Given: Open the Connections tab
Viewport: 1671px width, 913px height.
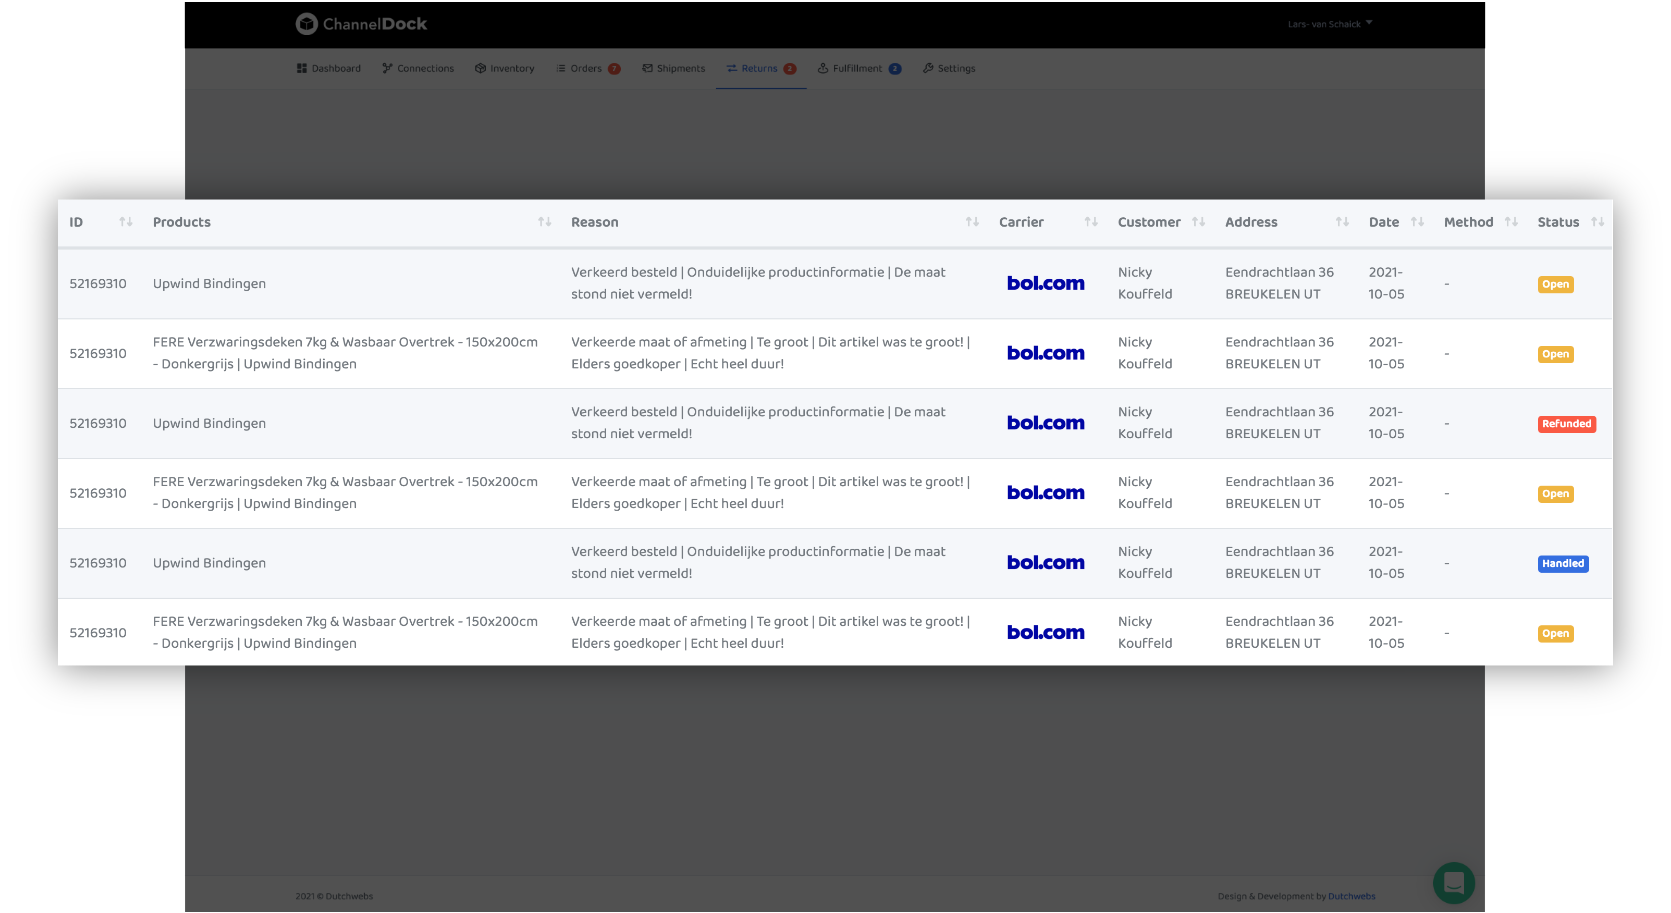Looking at the screenshot, I should point(418,69).
